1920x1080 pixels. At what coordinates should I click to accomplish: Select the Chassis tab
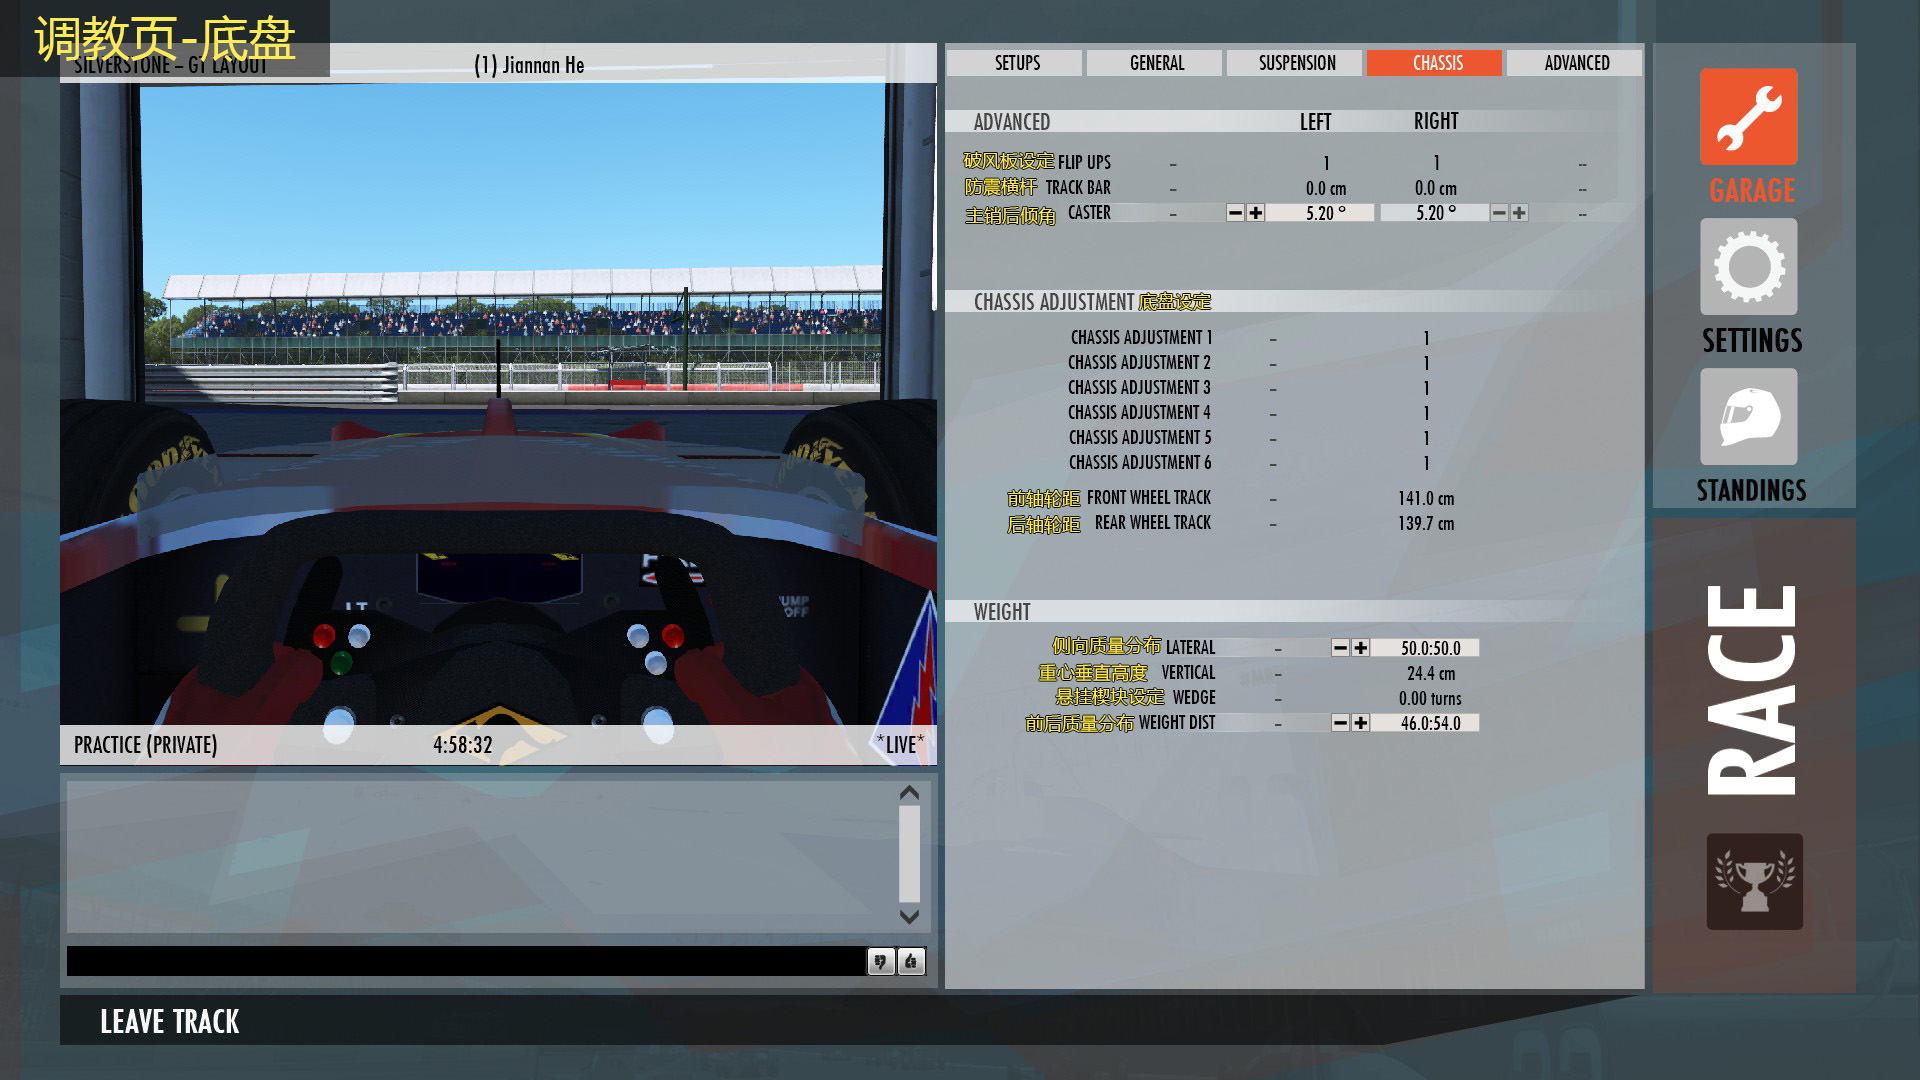[x=1434, y=63]
